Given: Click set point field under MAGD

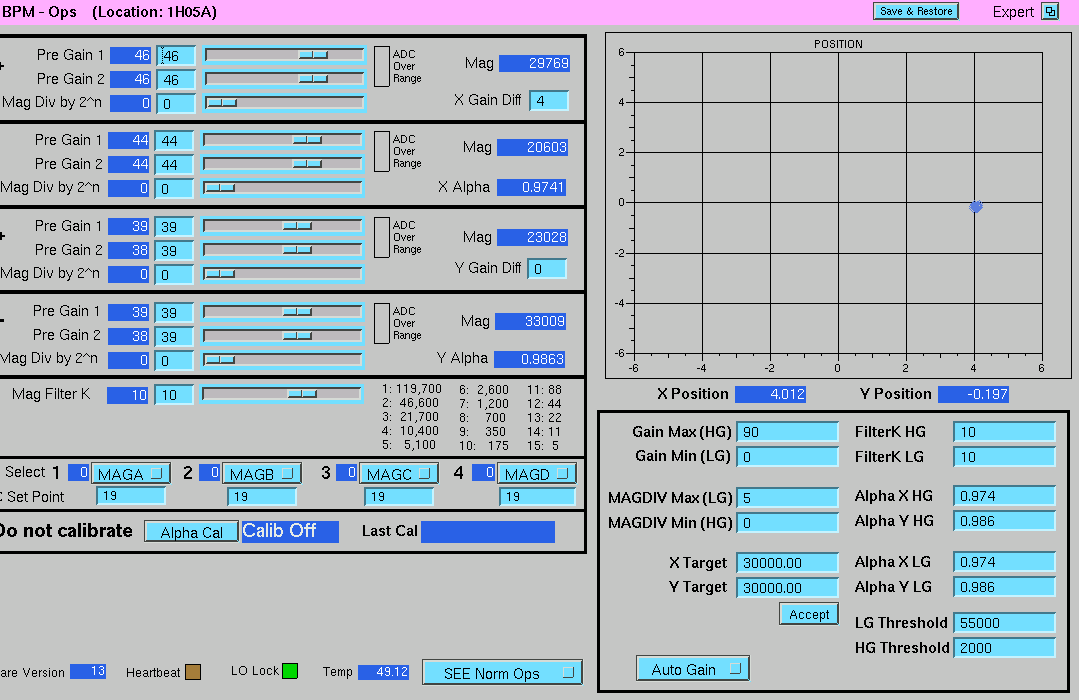Looking at the screenshot, I should (x=537, y=496).
